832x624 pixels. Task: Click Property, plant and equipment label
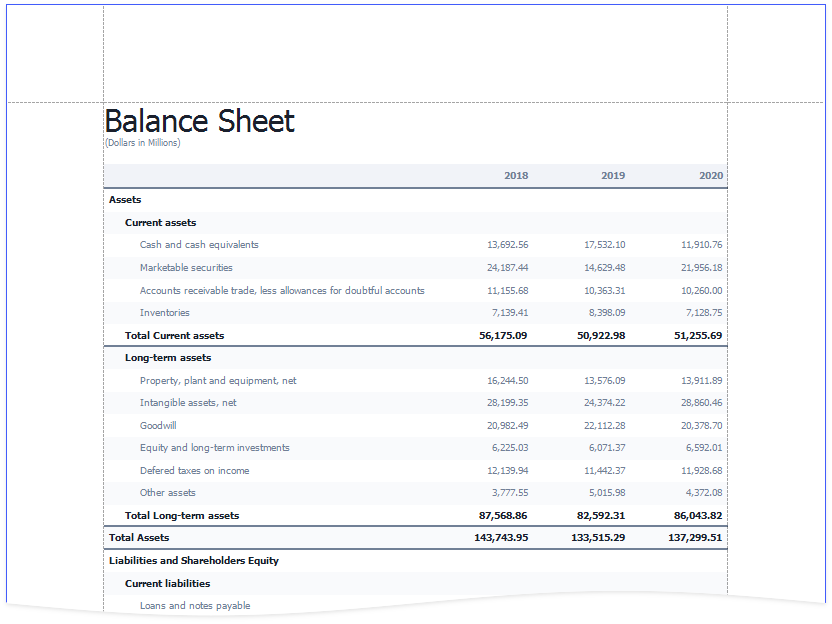click(218, 381)
